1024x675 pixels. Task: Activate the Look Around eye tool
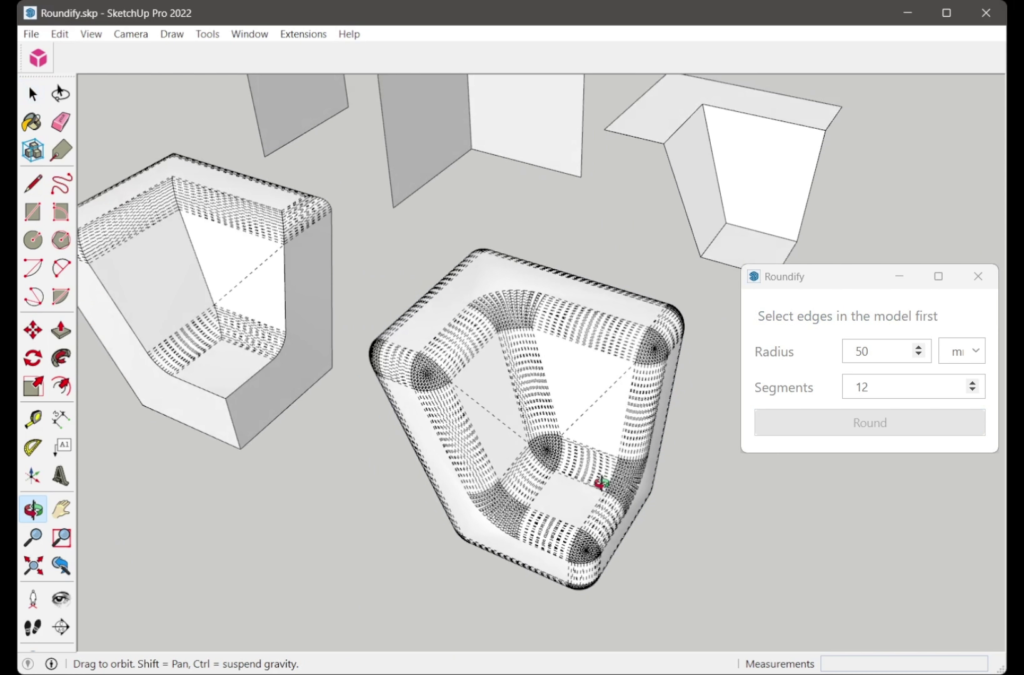click(61, 599)
